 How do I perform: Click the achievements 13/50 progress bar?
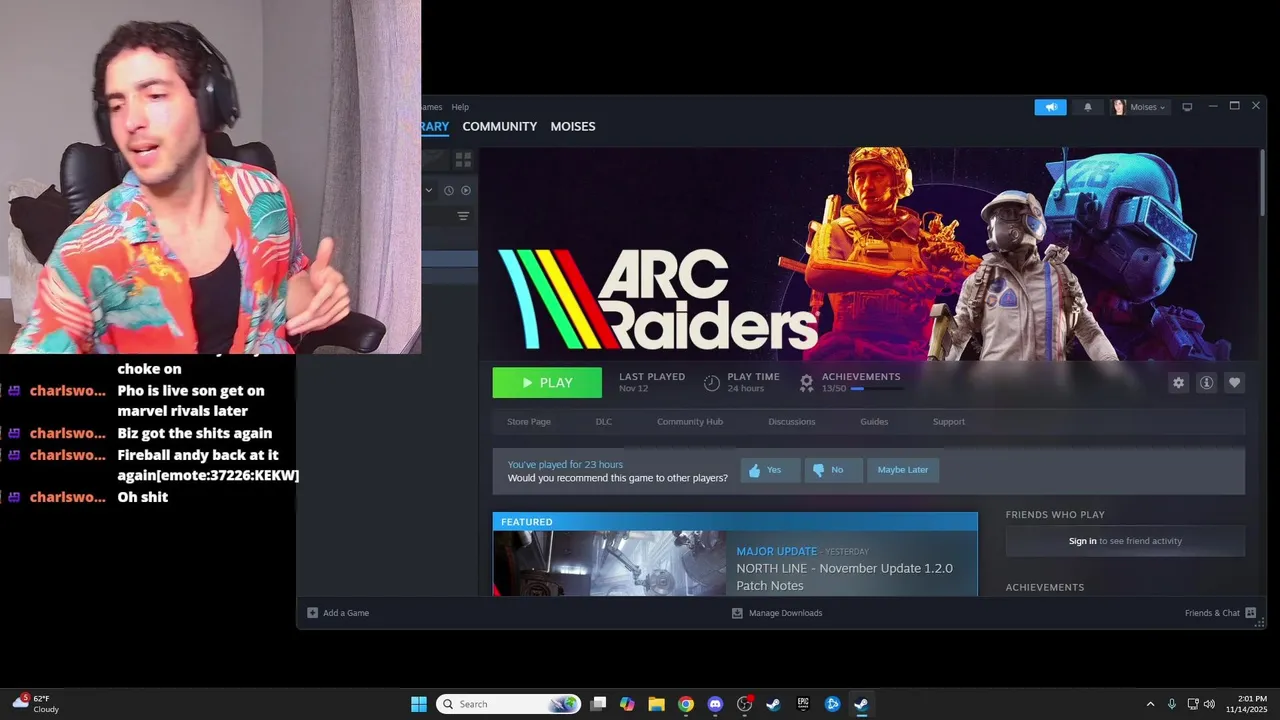click(x=876, y=388)
